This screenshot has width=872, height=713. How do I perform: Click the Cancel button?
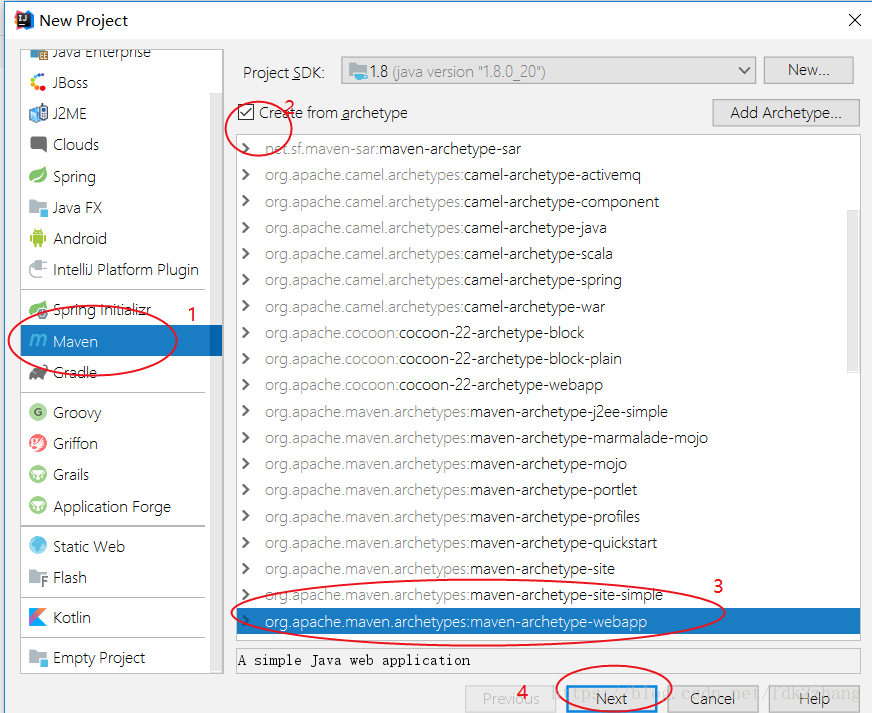click(712, 699)
